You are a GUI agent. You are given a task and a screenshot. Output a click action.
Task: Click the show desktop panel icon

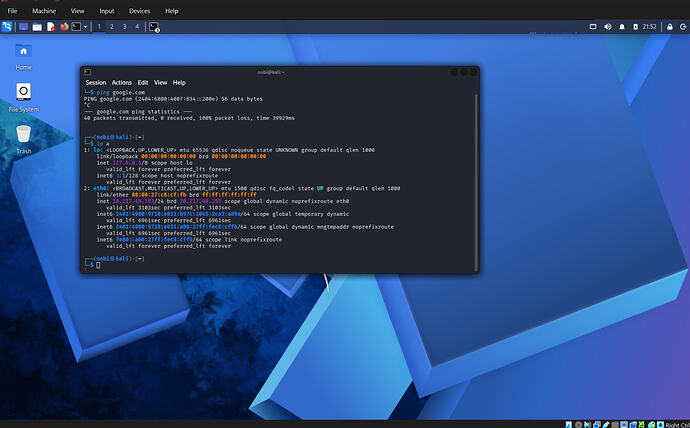(x=24, y=27)
